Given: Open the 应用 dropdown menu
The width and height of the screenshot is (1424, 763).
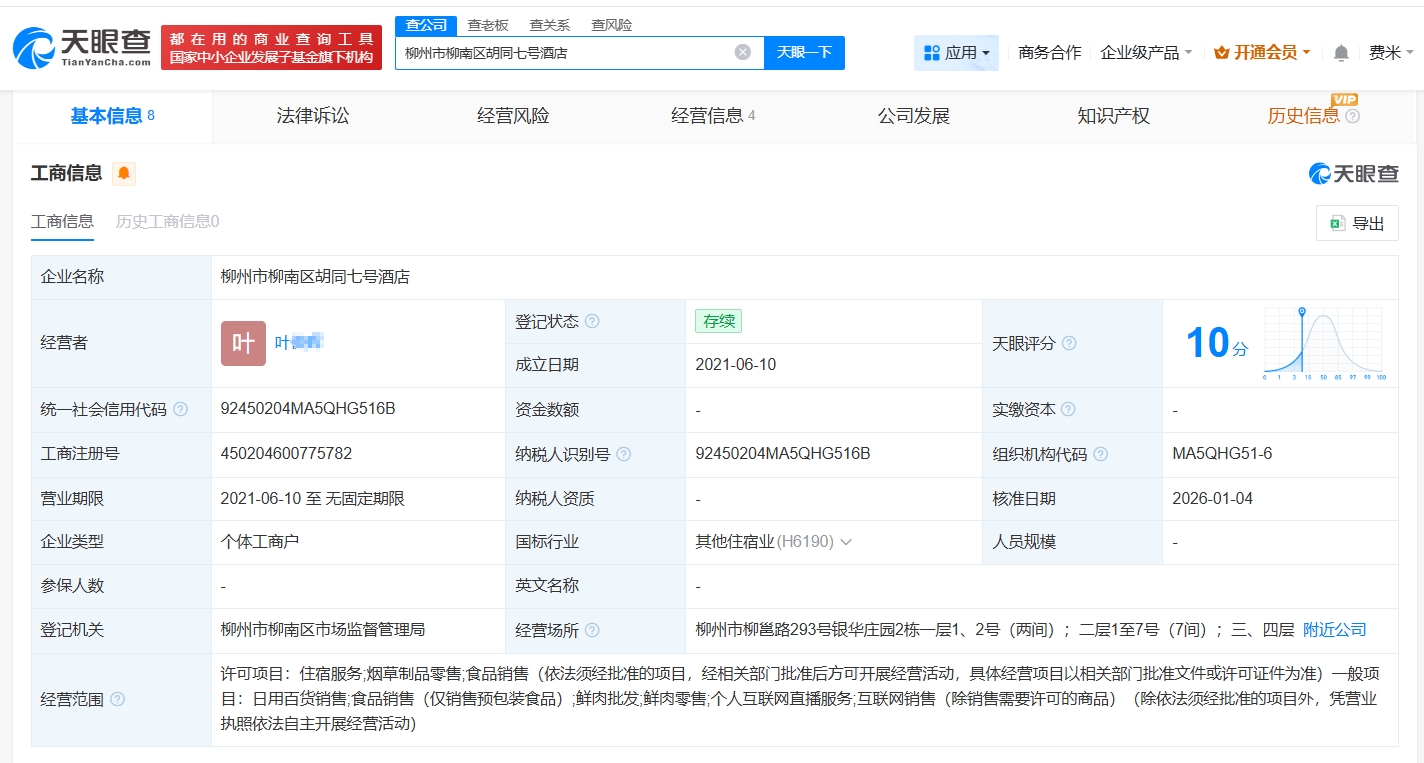Looking at the screenshot, I should [956, 53].
